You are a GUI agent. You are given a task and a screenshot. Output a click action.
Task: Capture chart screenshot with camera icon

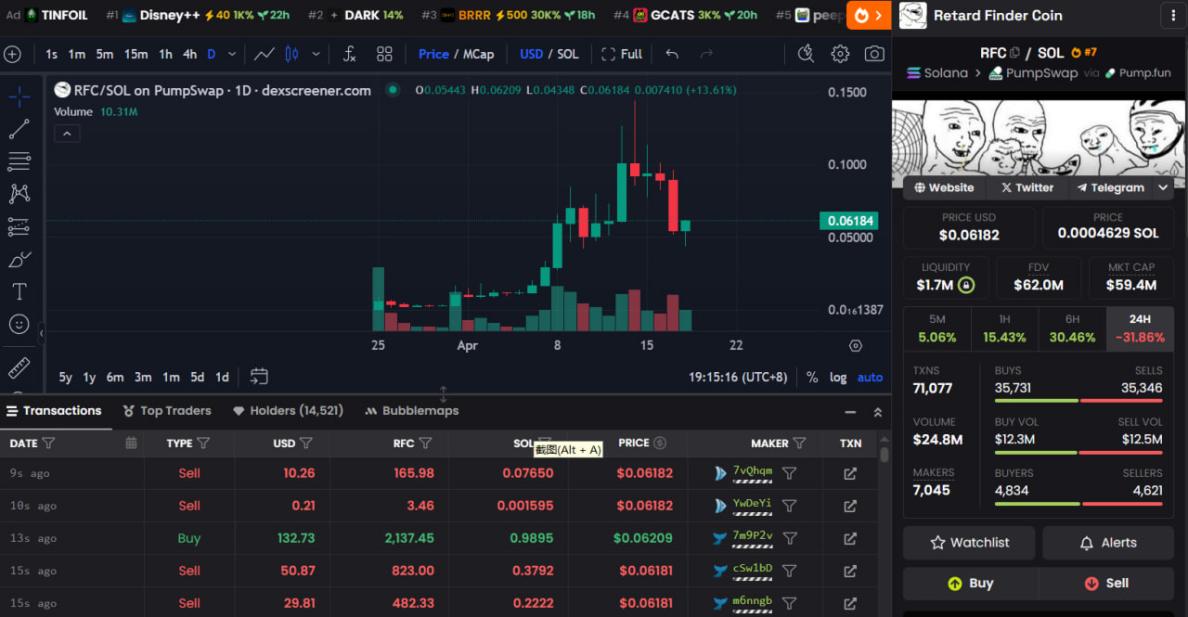click(x=874, y=55)
